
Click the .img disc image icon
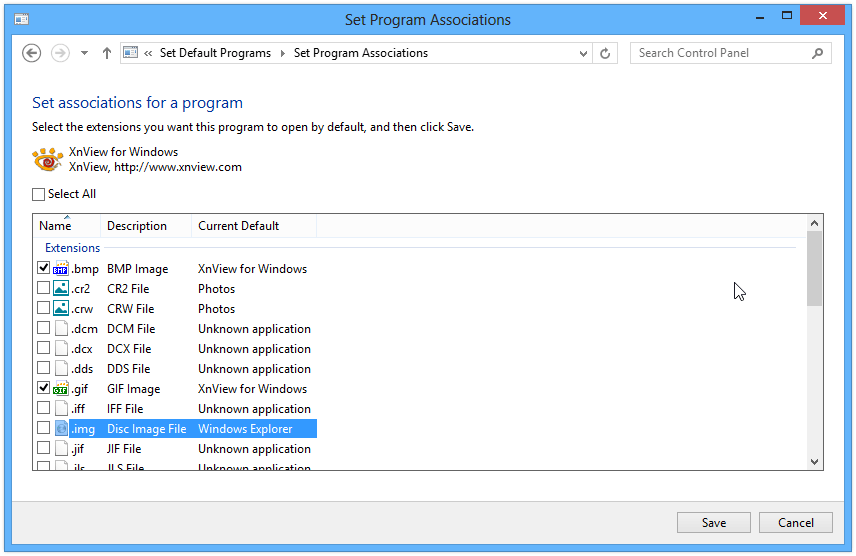click(61, 429)
